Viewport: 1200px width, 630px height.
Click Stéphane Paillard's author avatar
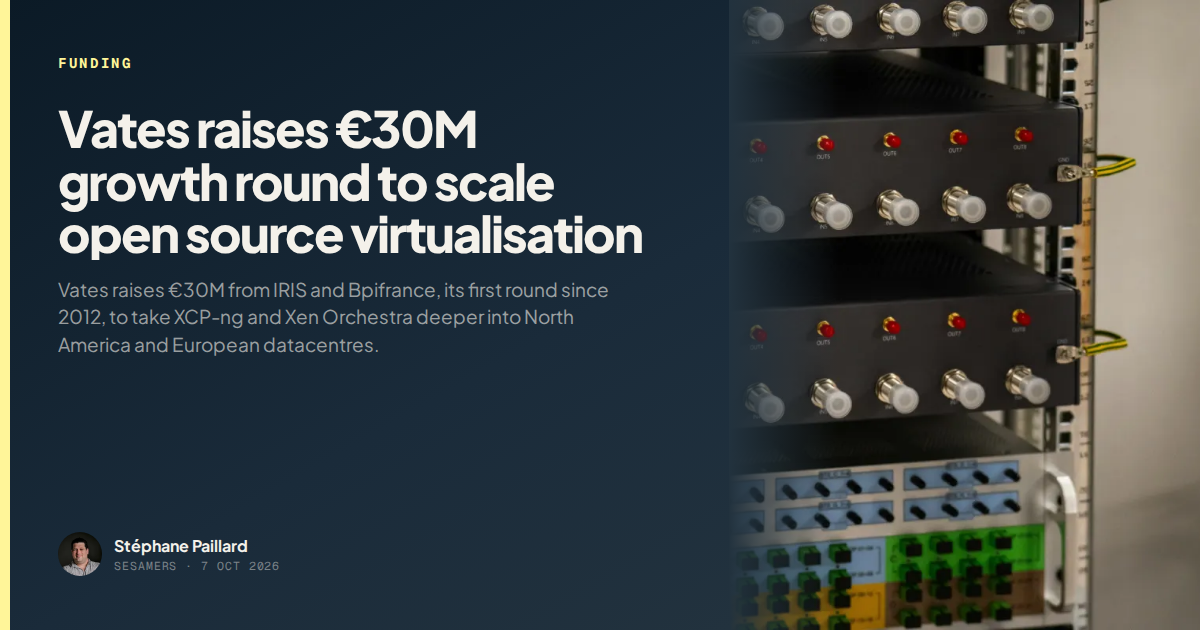(x=80, y=554)
